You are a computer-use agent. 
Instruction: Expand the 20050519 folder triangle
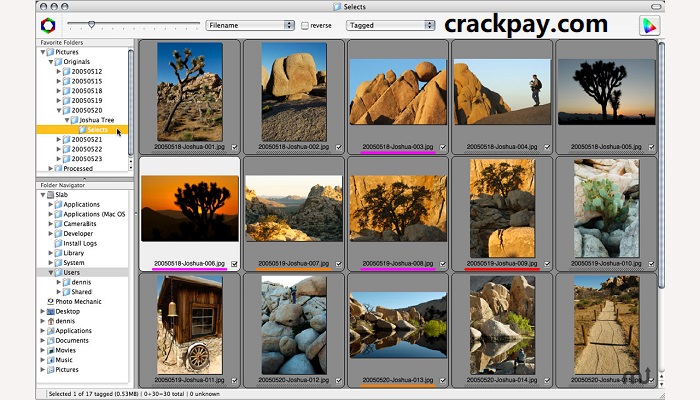pos(58,100)
